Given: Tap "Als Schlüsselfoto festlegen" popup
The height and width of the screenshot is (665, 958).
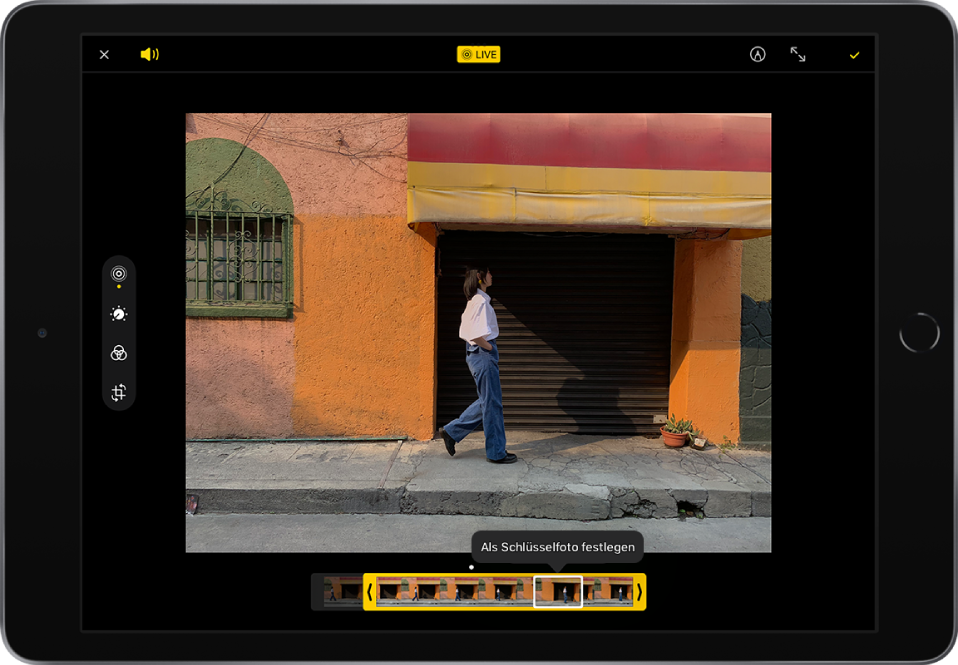Looking at the screenshot, I should 558,547.
